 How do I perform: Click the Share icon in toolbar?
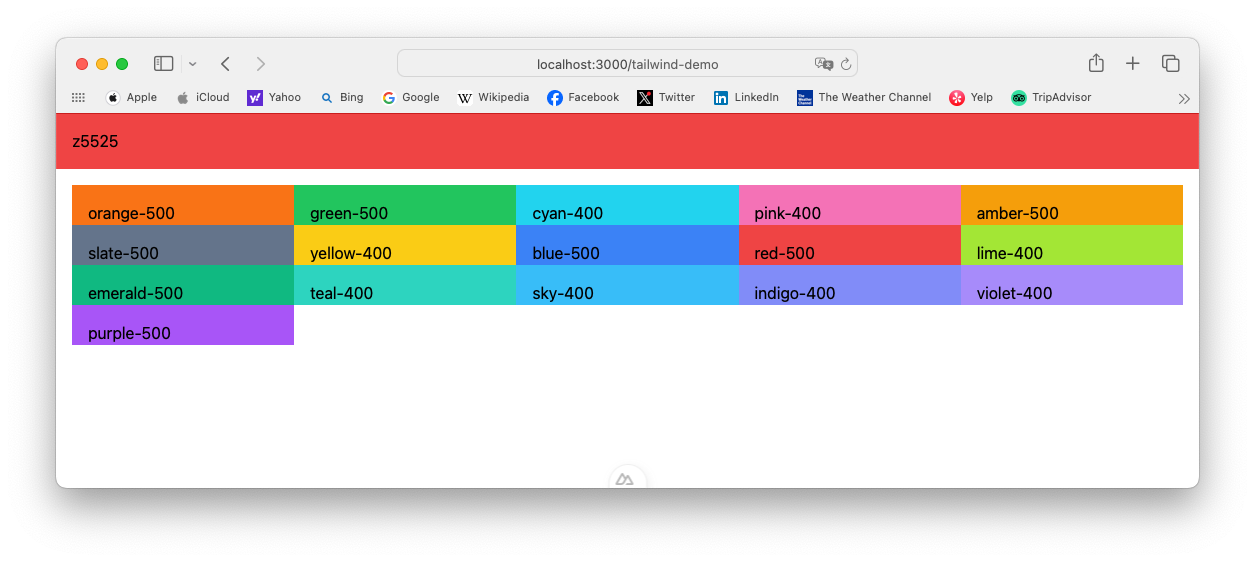[1096, 63]
